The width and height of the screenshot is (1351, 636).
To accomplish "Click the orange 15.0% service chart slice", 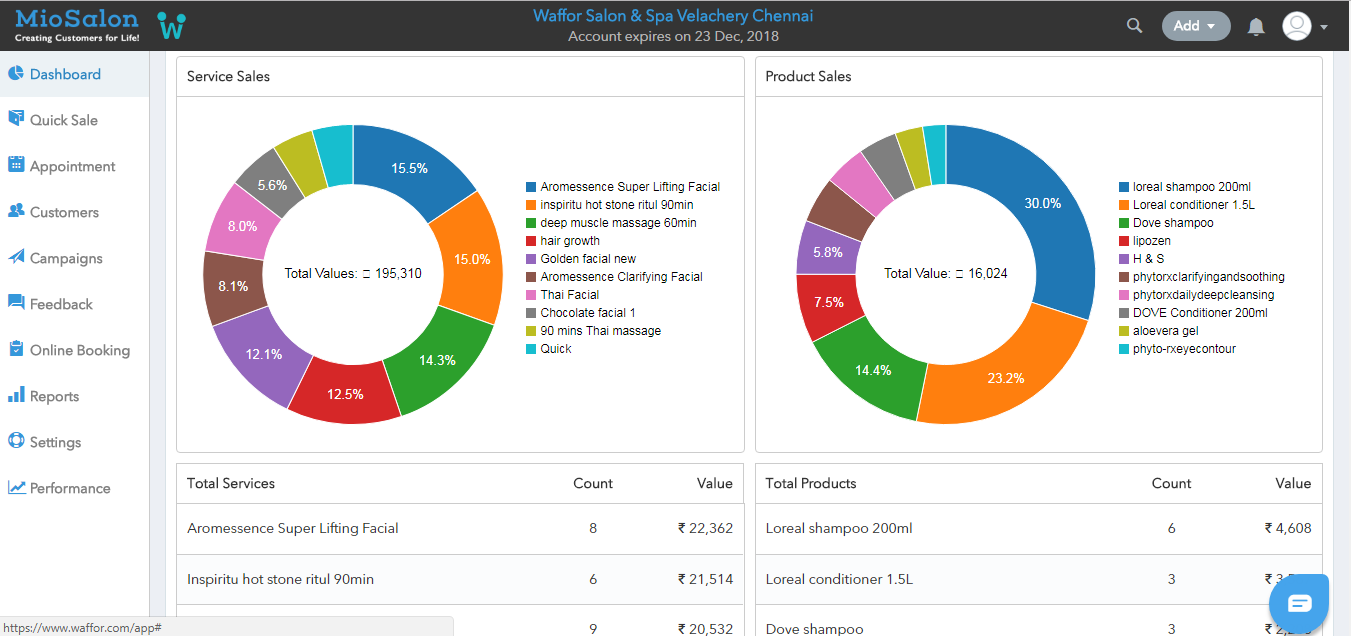I will [470, 259].
